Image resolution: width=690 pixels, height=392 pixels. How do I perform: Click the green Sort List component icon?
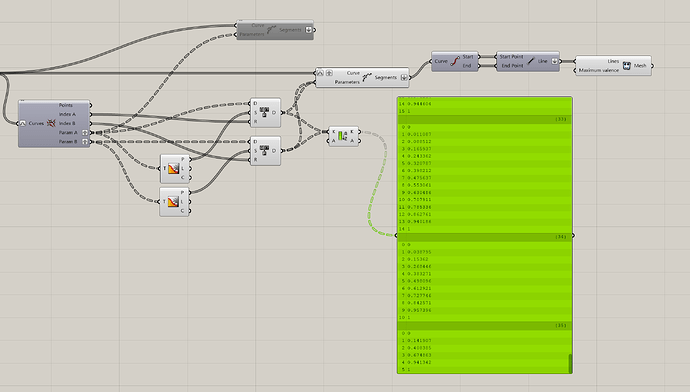pos(342,136)
